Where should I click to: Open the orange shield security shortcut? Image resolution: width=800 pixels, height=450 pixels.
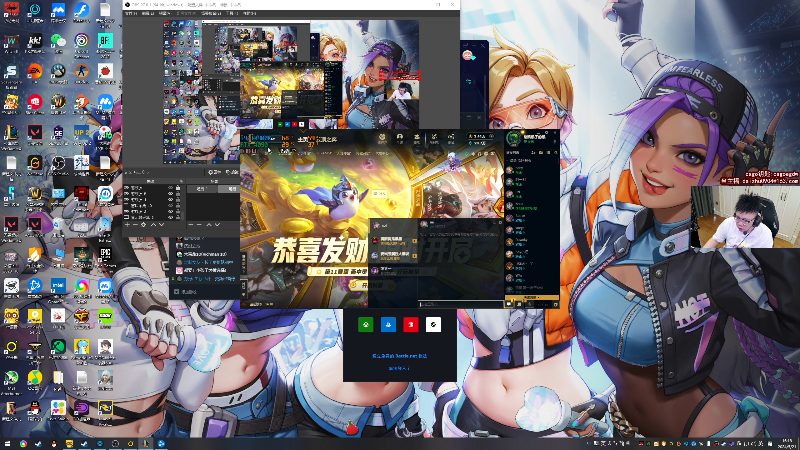click(x=35, y=254)
